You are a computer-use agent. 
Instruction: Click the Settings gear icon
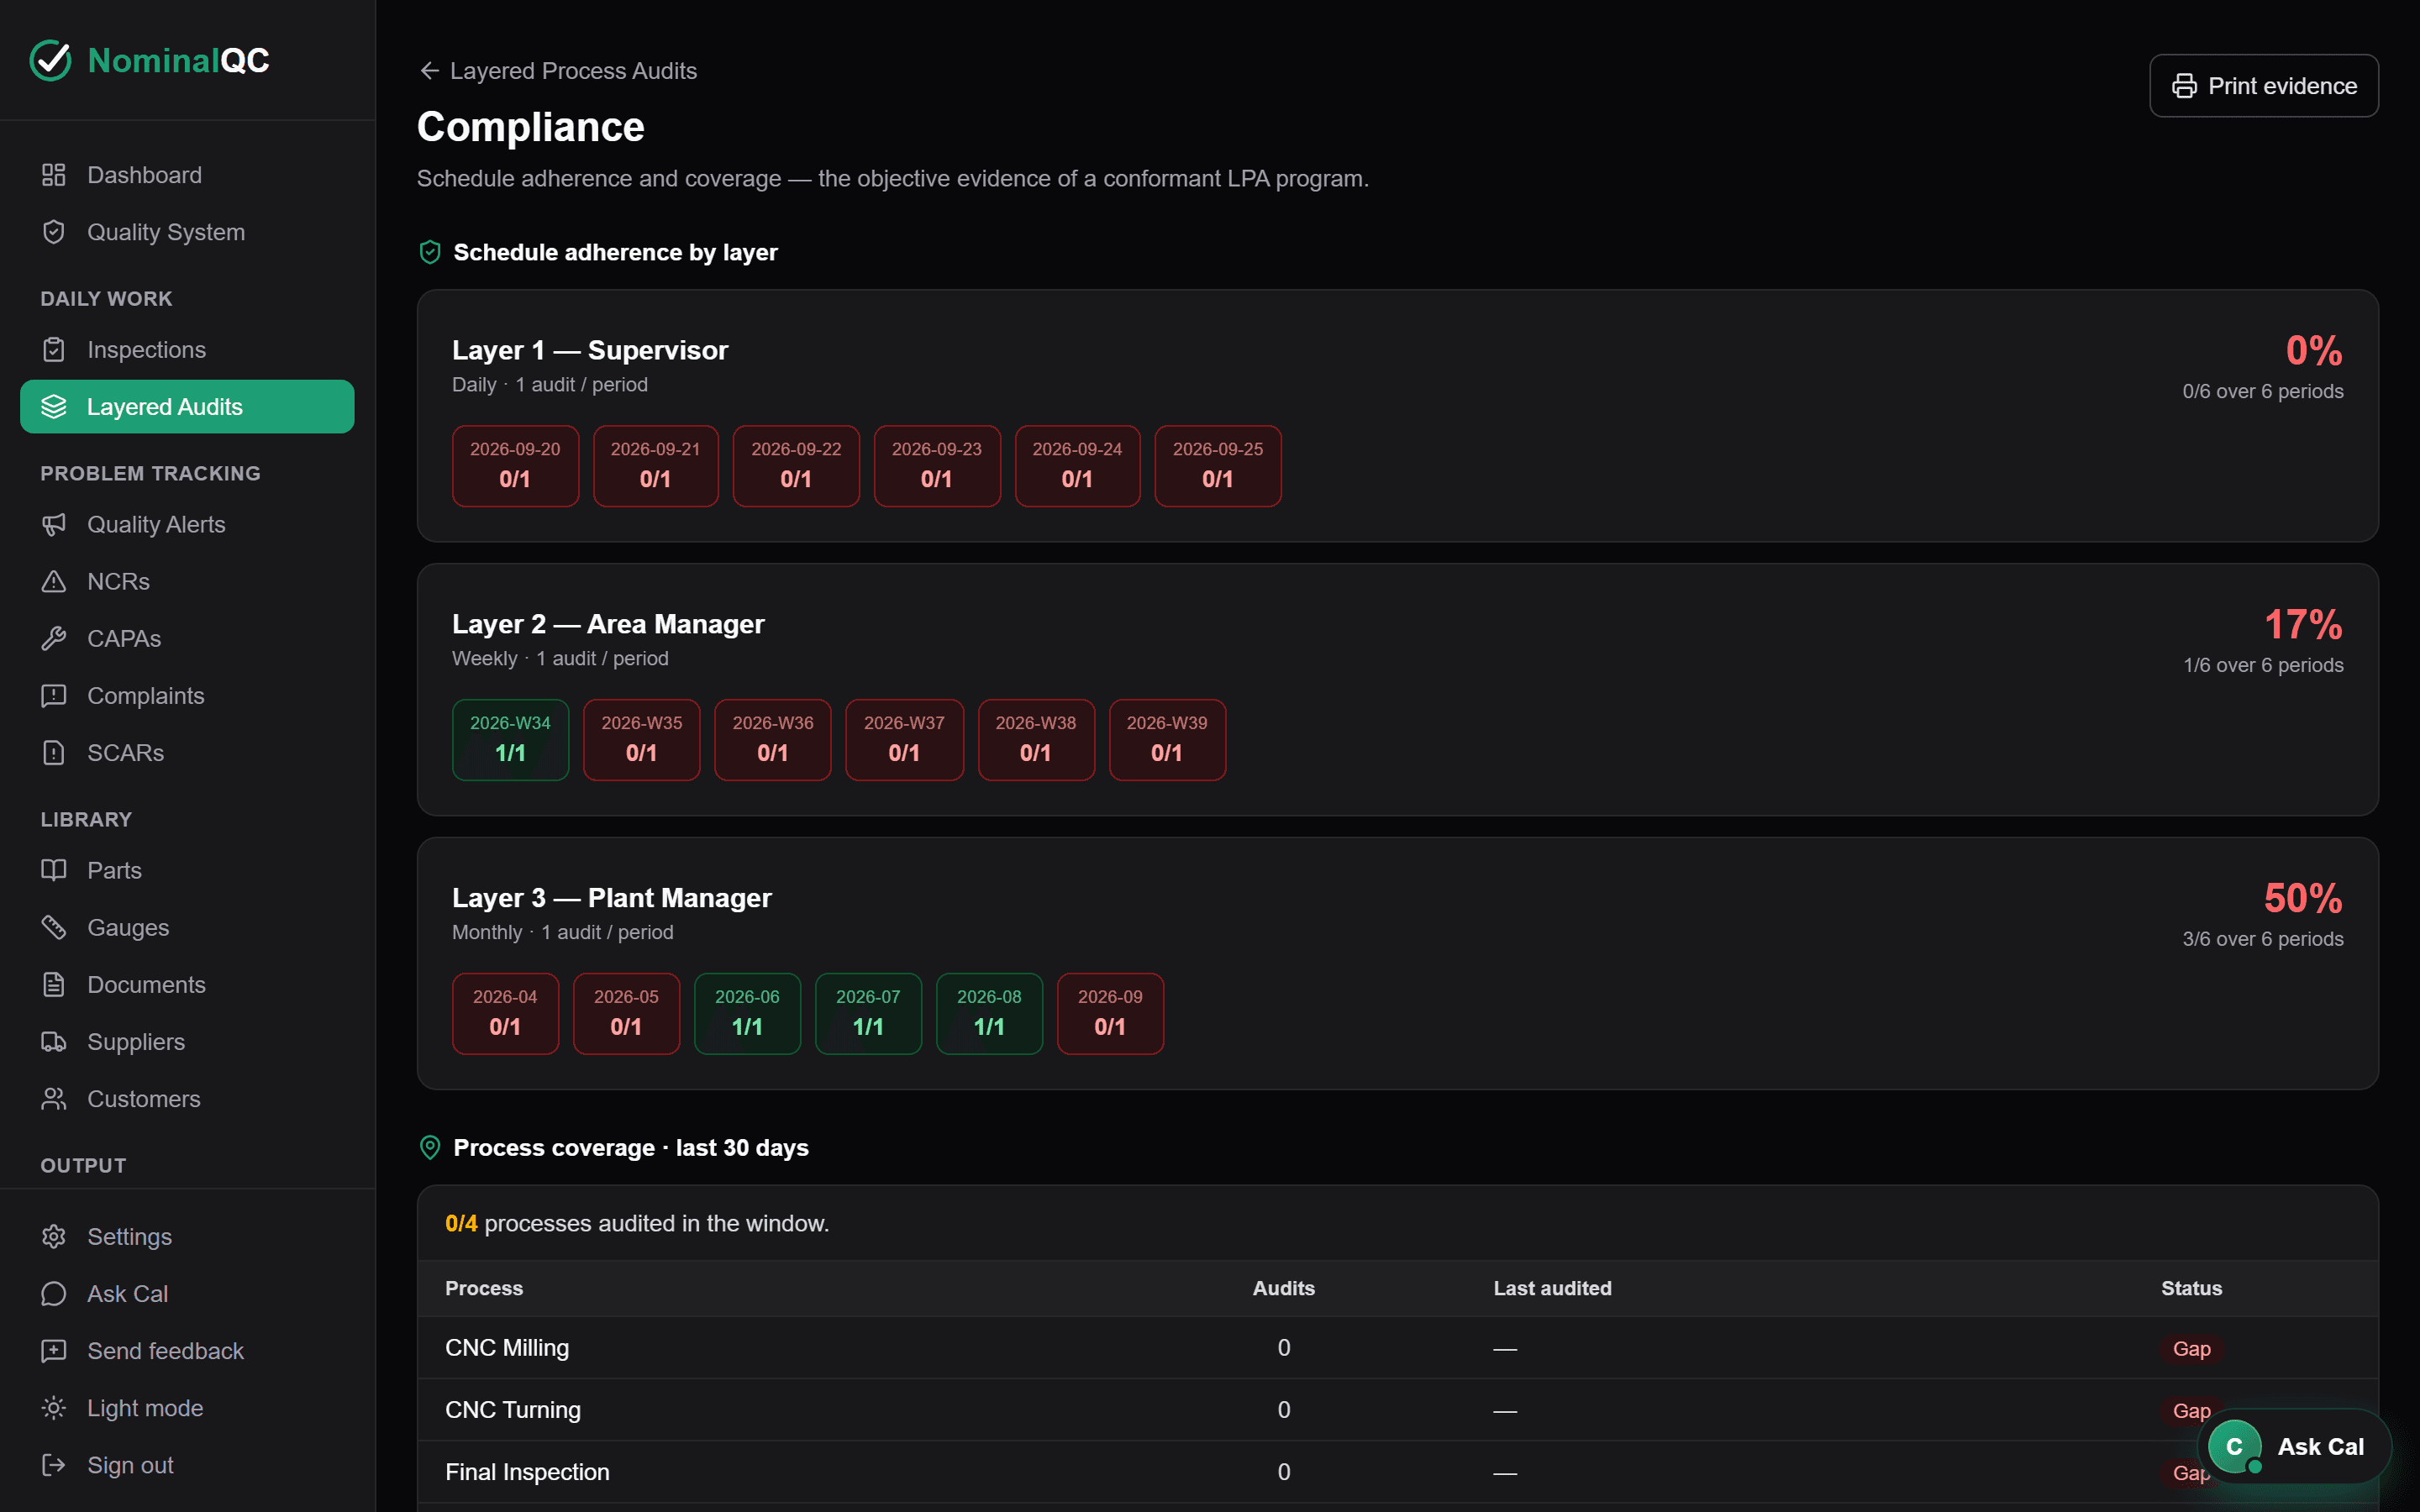[x=54, y=1237]
